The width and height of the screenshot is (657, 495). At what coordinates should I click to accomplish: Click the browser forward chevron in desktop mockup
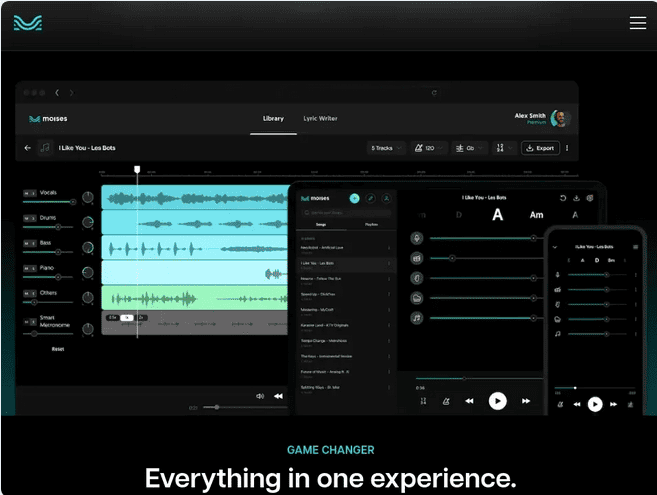click(x=72, y=93)
